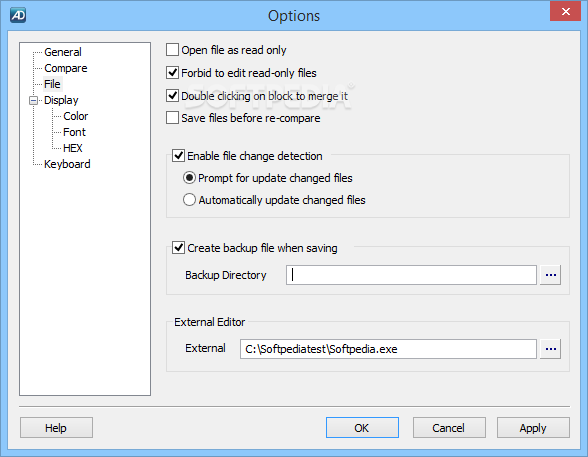Viewport: 588px width, 457px height.
Task: Select Compare in the options tree
Action: pyautogui.click(x=66, y=68)
